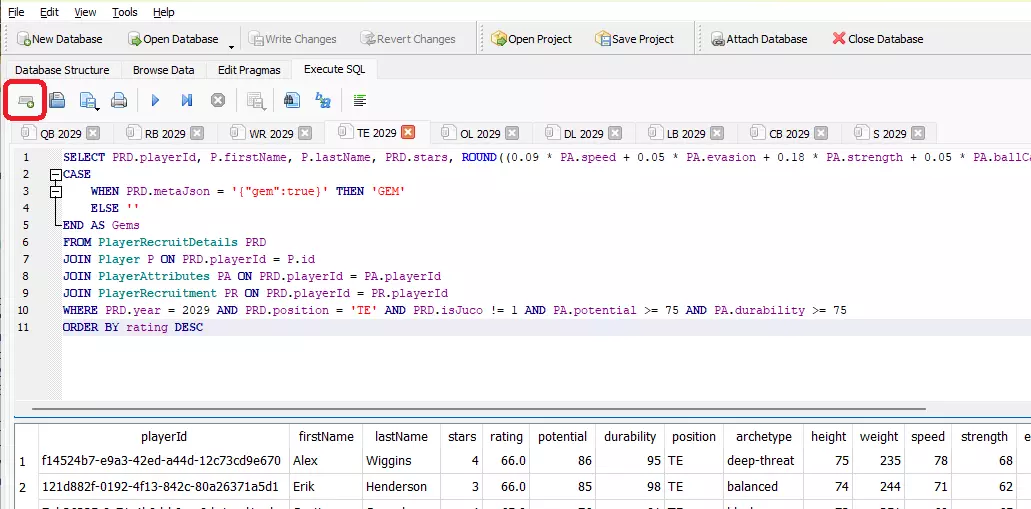Switch to the Browse Data tab
This screenshot has width=1031, height=509.
tap(163, 70)
